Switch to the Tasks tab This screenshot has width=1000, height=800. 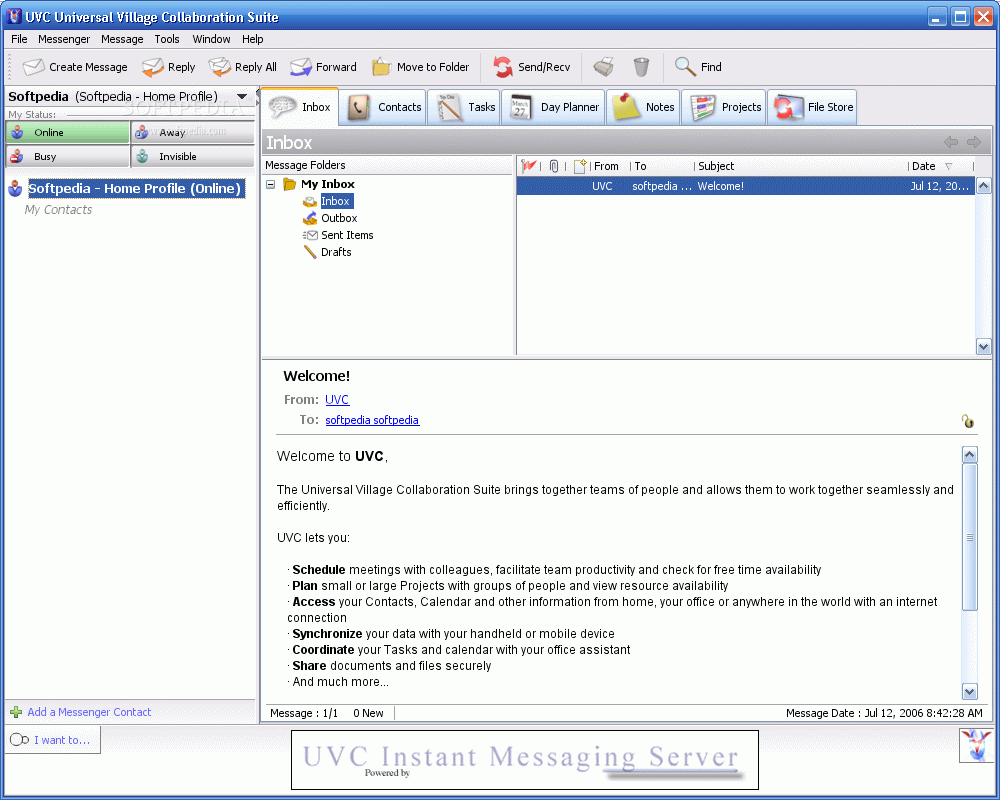pyautogui.click(x=464, y=107)
